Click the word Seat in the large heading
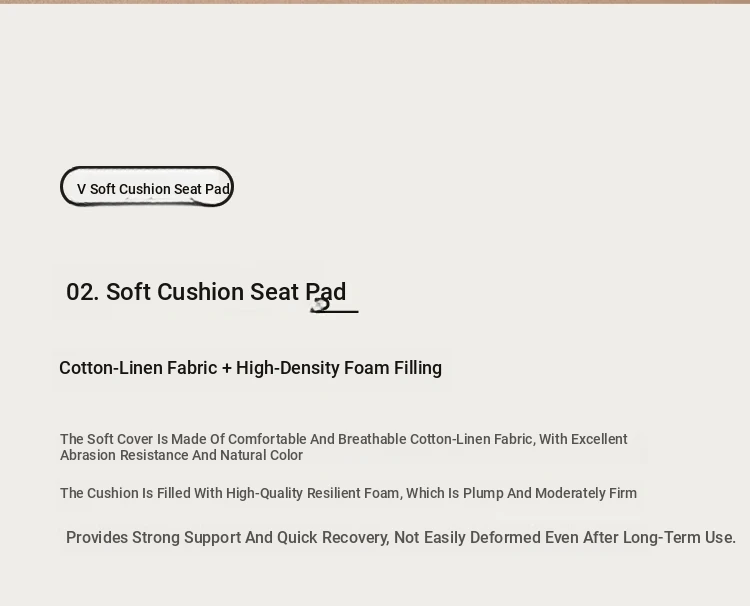 pyautogui.click(x=275, y=292)
